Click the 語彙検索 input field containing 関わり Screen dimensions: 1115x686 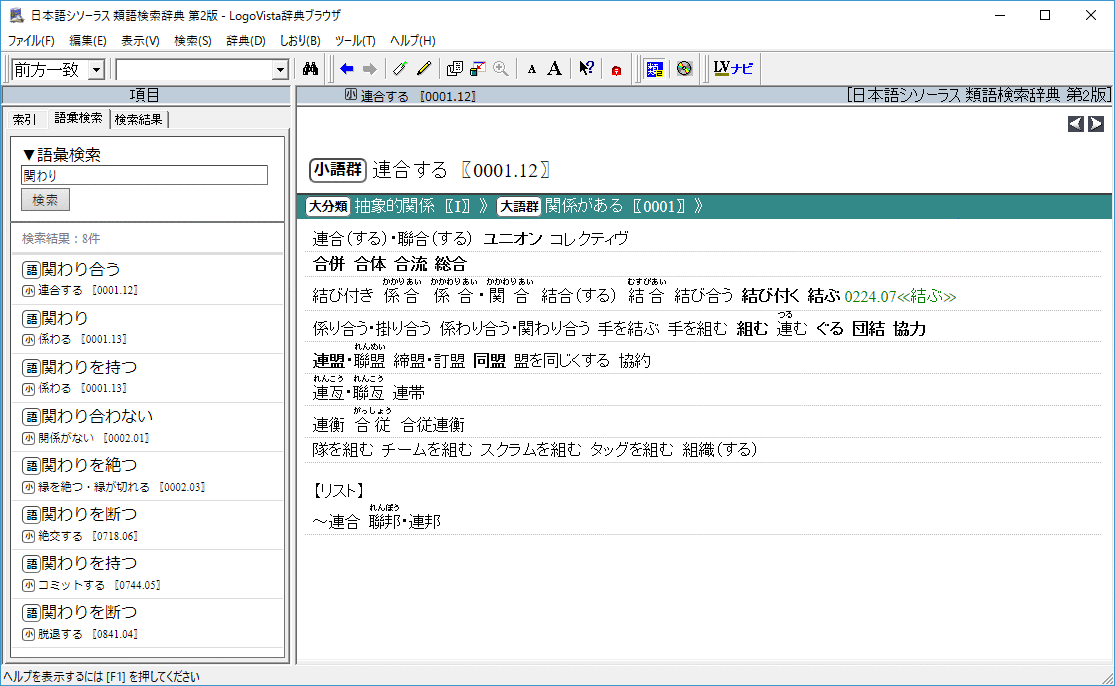[x=144, y=175]
